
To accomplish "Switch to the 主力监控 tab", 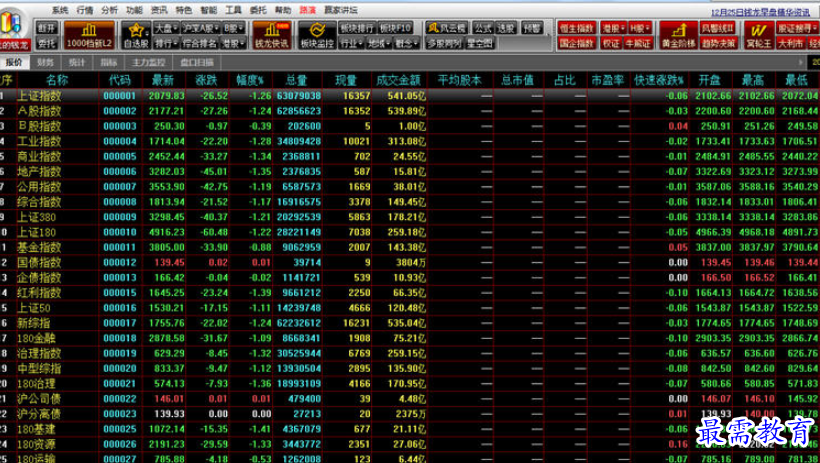I will click(x=149, y=63).
